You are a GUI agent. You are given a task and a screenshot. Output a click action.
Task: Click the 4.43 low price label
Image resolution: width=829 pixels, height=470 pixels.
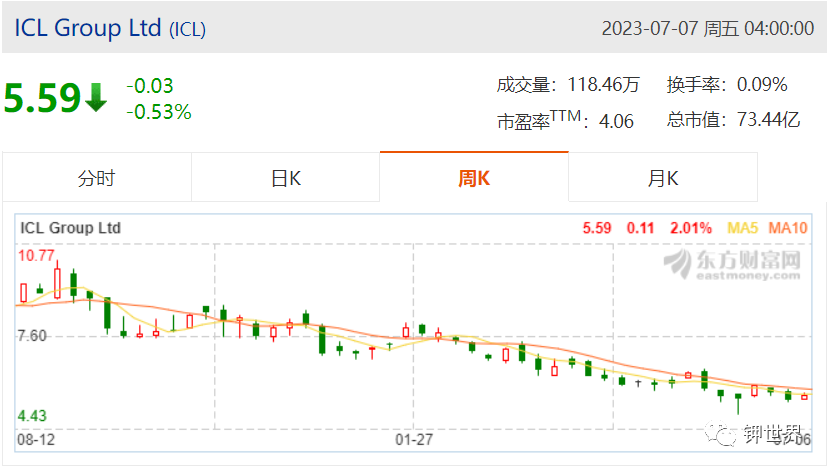tap(32, 416)
